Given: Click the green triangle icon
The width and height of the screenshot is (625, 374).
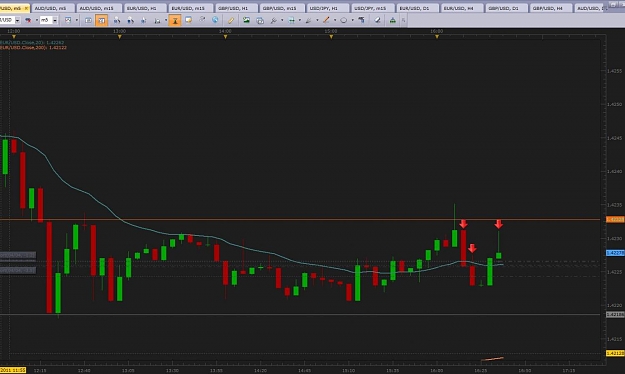Looking at the screenshot, I should (x=393, y=20).
